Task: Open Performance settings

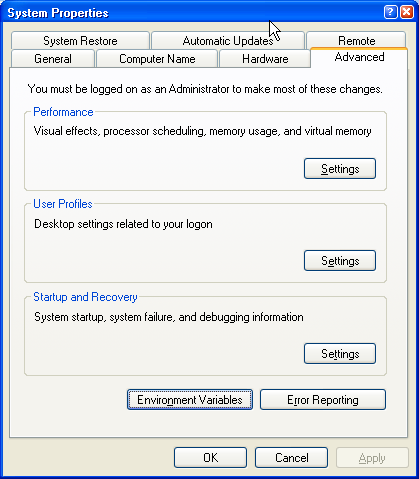Action: tap(340, 169)
